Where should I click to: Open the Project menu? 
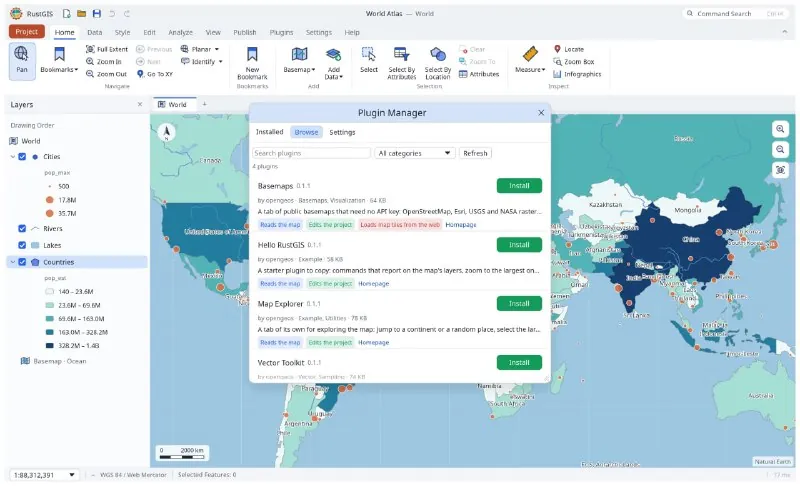pyautogui.click(x=27, y=32)
